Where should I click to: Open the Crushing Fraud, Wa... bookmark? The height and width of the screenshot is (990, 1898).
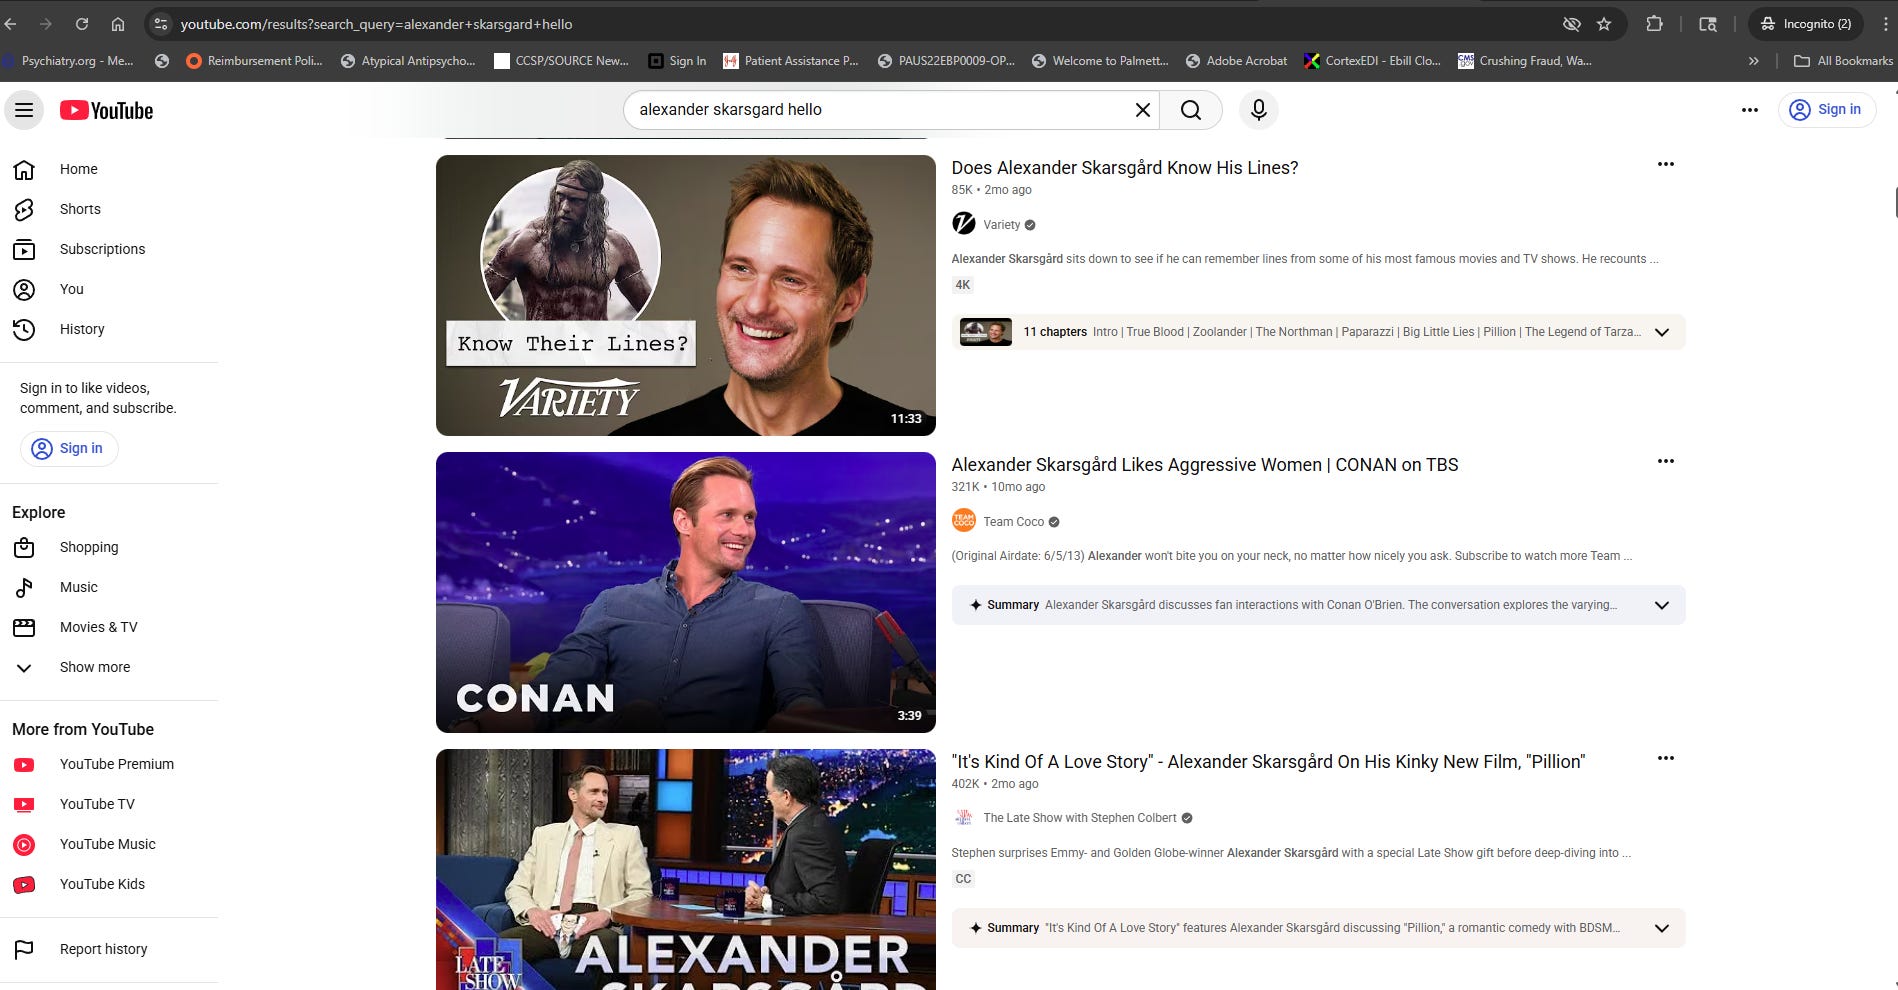1525,61
